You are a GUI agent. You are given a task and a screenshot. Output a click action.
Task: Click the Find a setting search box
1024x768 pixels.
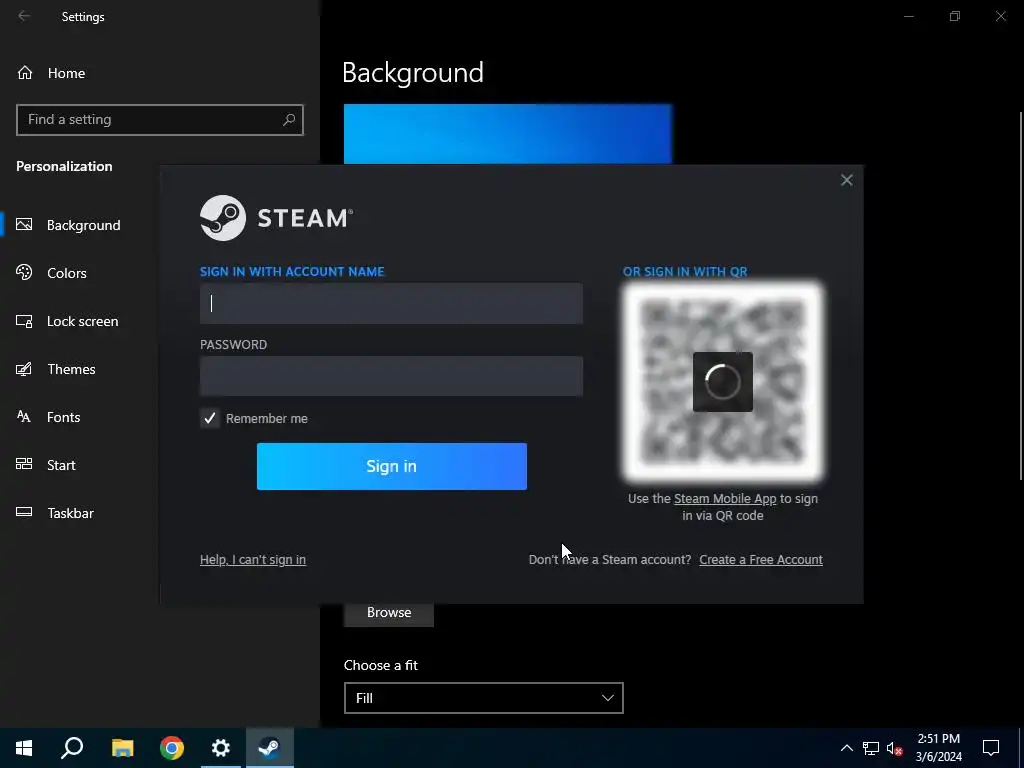pos(160,120)
